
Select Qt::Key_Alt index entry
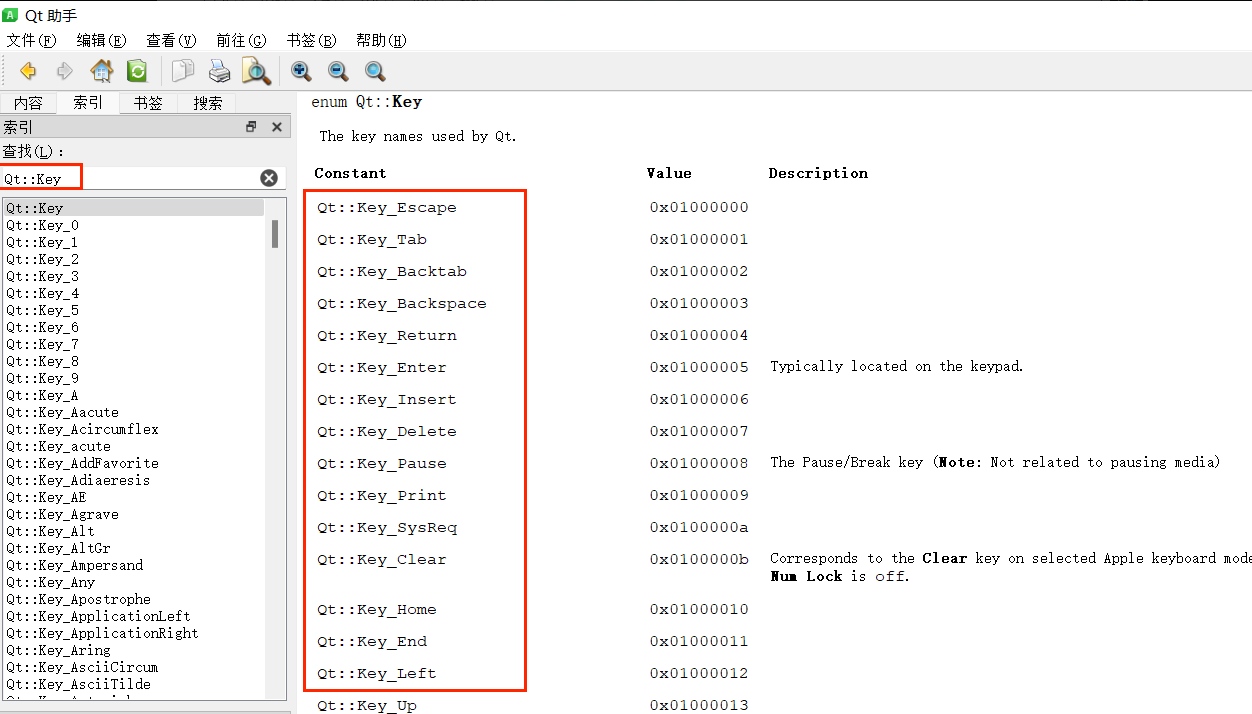[x=133, y=531]
